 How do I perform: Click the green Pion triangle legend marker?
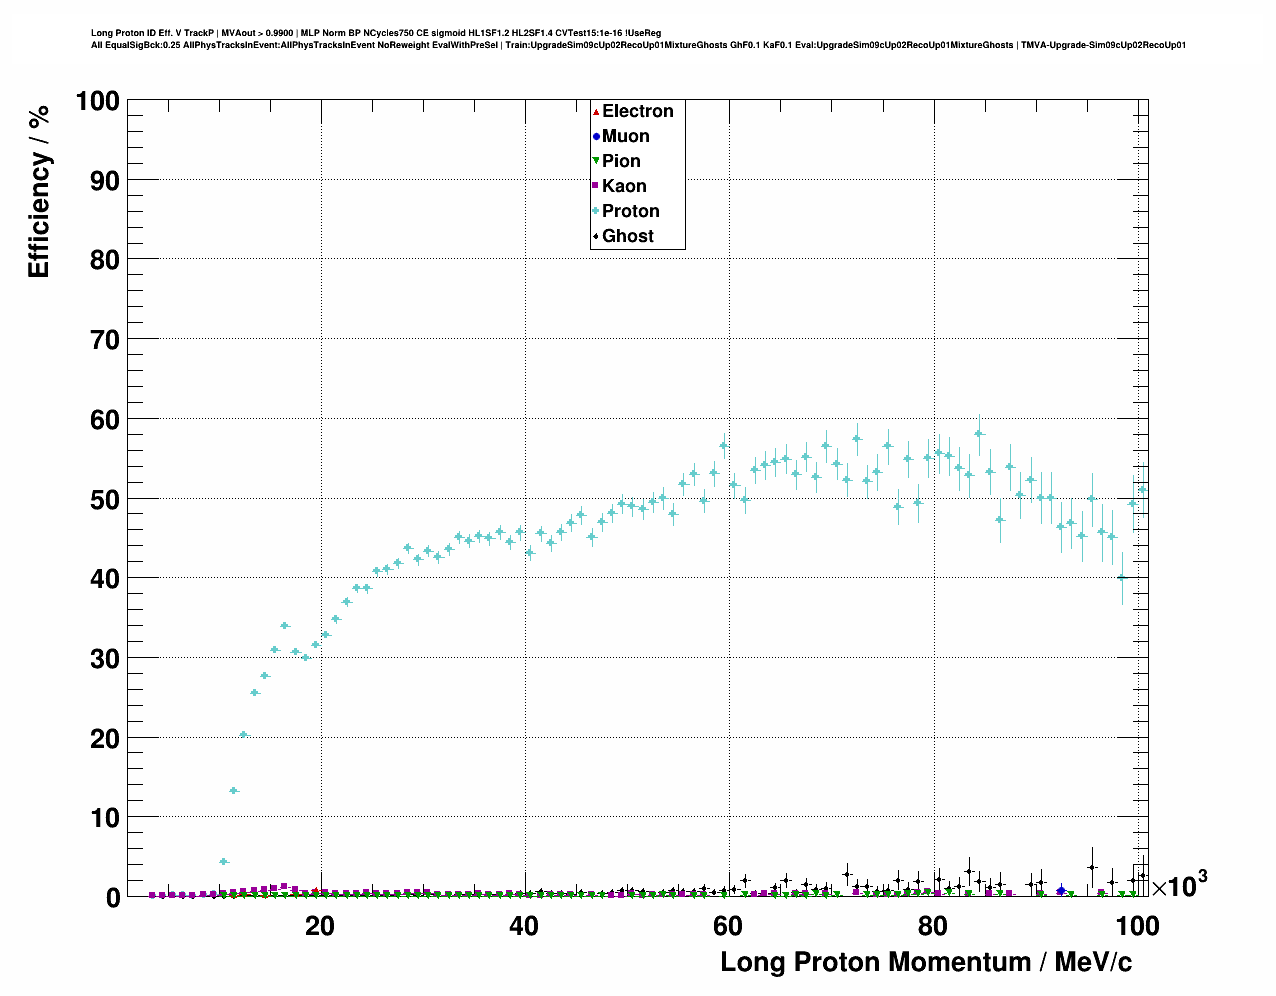point(596,161)
